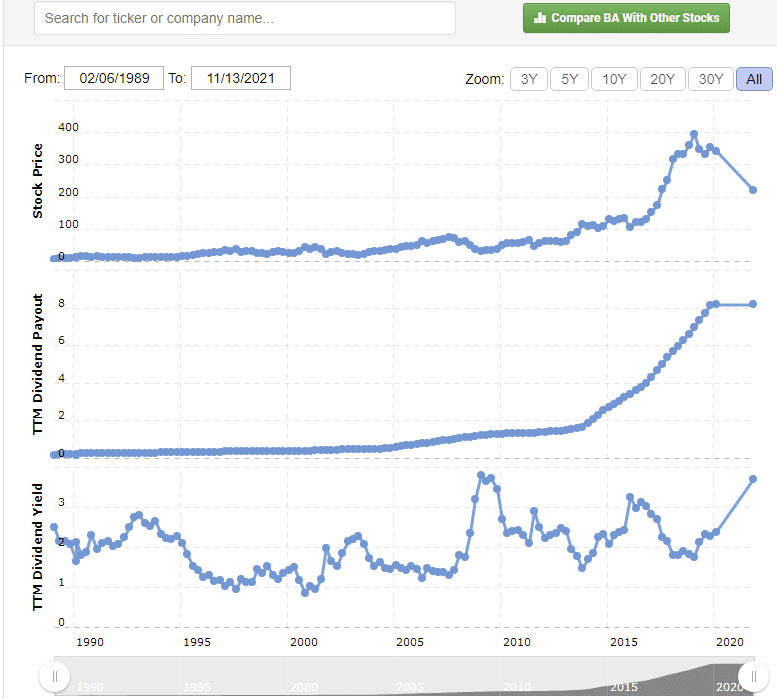Grab the right range slider handle
Screen dimensions: 777x699
pos(754,677)
